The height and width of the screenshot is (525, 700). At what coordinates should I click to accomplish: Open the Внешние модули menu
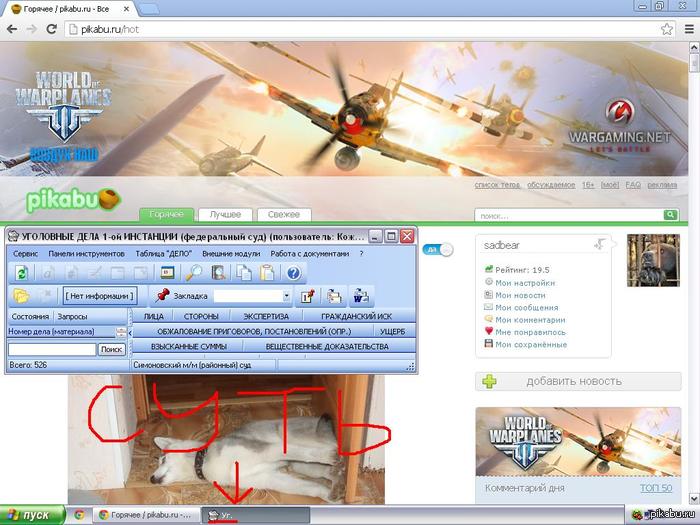(231, 254)
